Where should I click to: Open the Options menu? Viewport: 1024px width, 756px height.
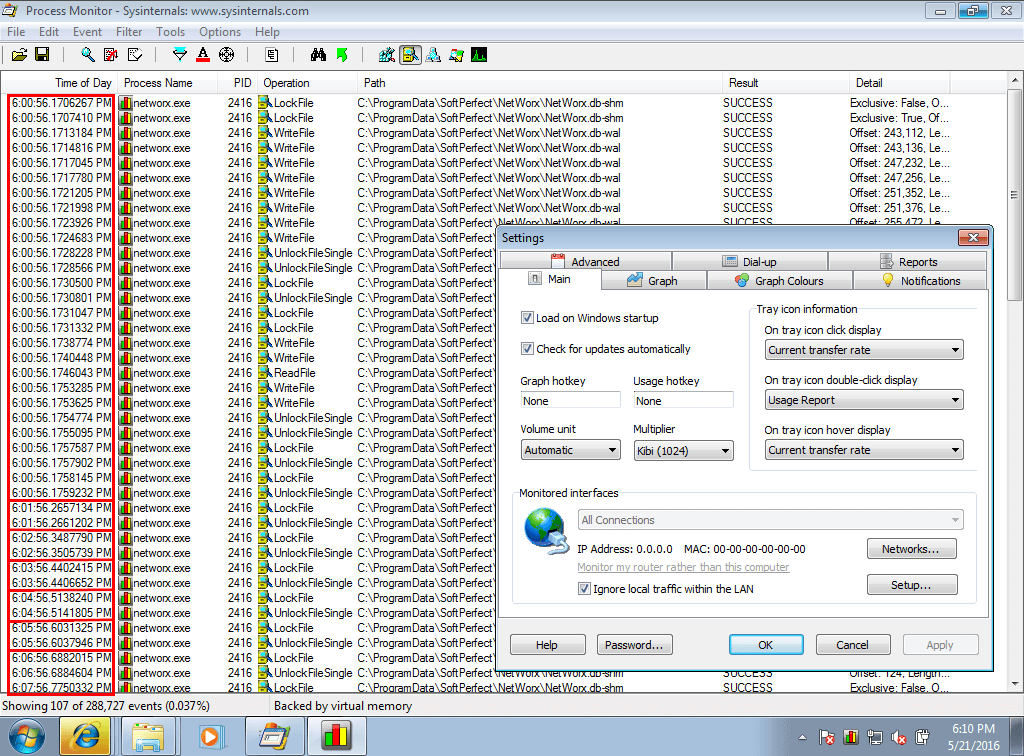point(220,32)
